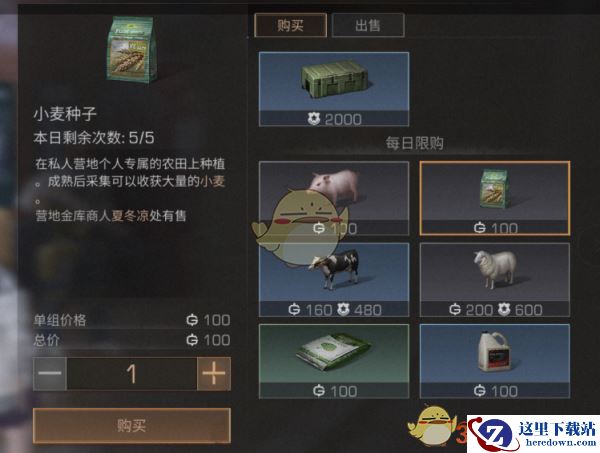
Task: Click the heredown.com watermark logo
Action: [x=533, y=434]
